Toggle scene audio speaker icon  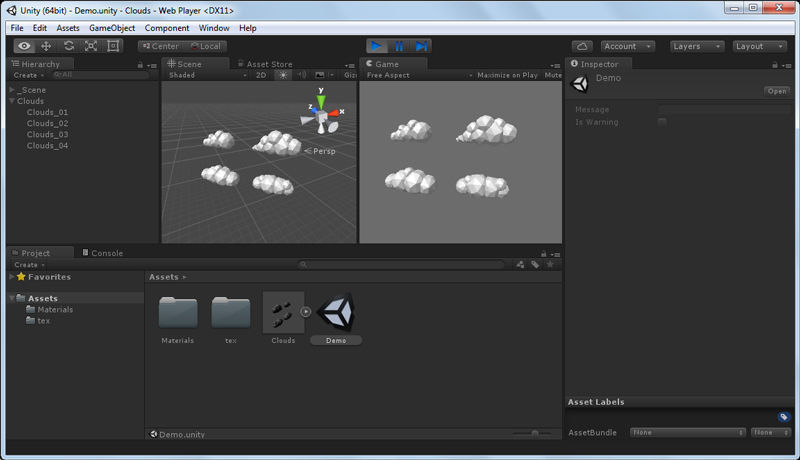click(302, 75)
